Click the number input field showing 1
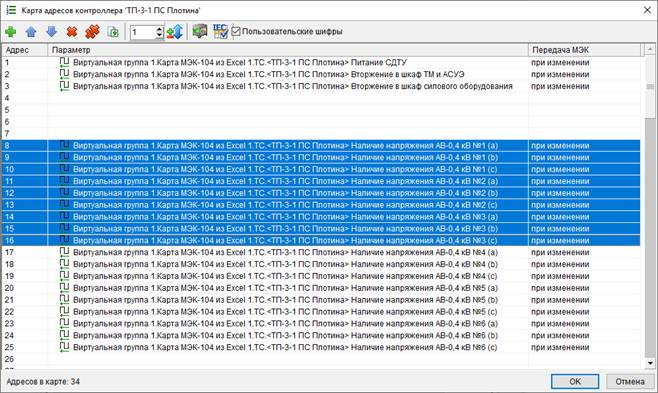658x393 pixels. tap(143, 32)
